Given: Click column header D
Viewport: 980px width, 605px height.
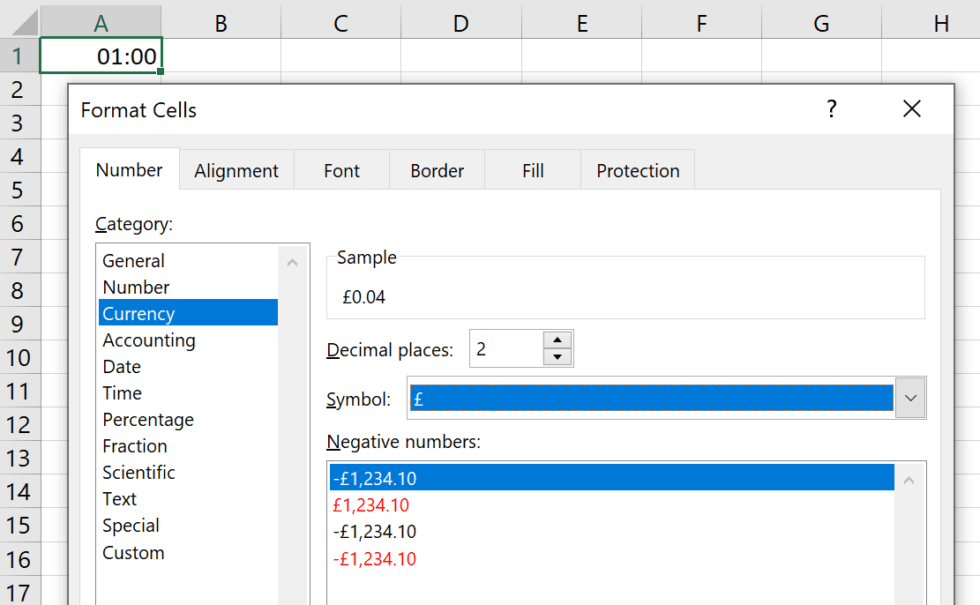Looking at the screenshot, I should [x=460, y=21].
